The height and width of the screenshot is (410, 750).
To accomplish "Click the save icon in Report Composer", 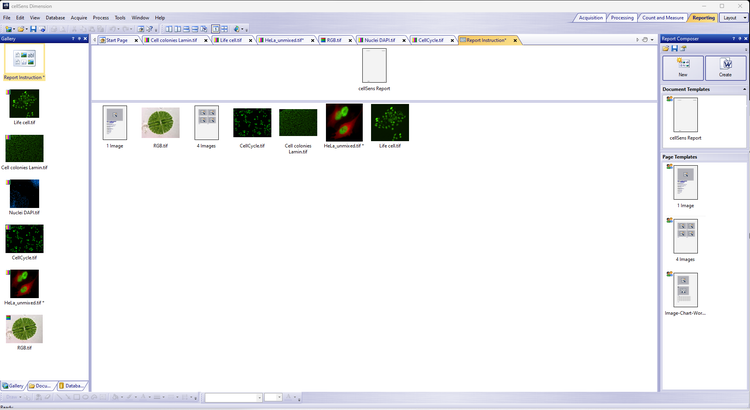I will [x=675, y=48].
